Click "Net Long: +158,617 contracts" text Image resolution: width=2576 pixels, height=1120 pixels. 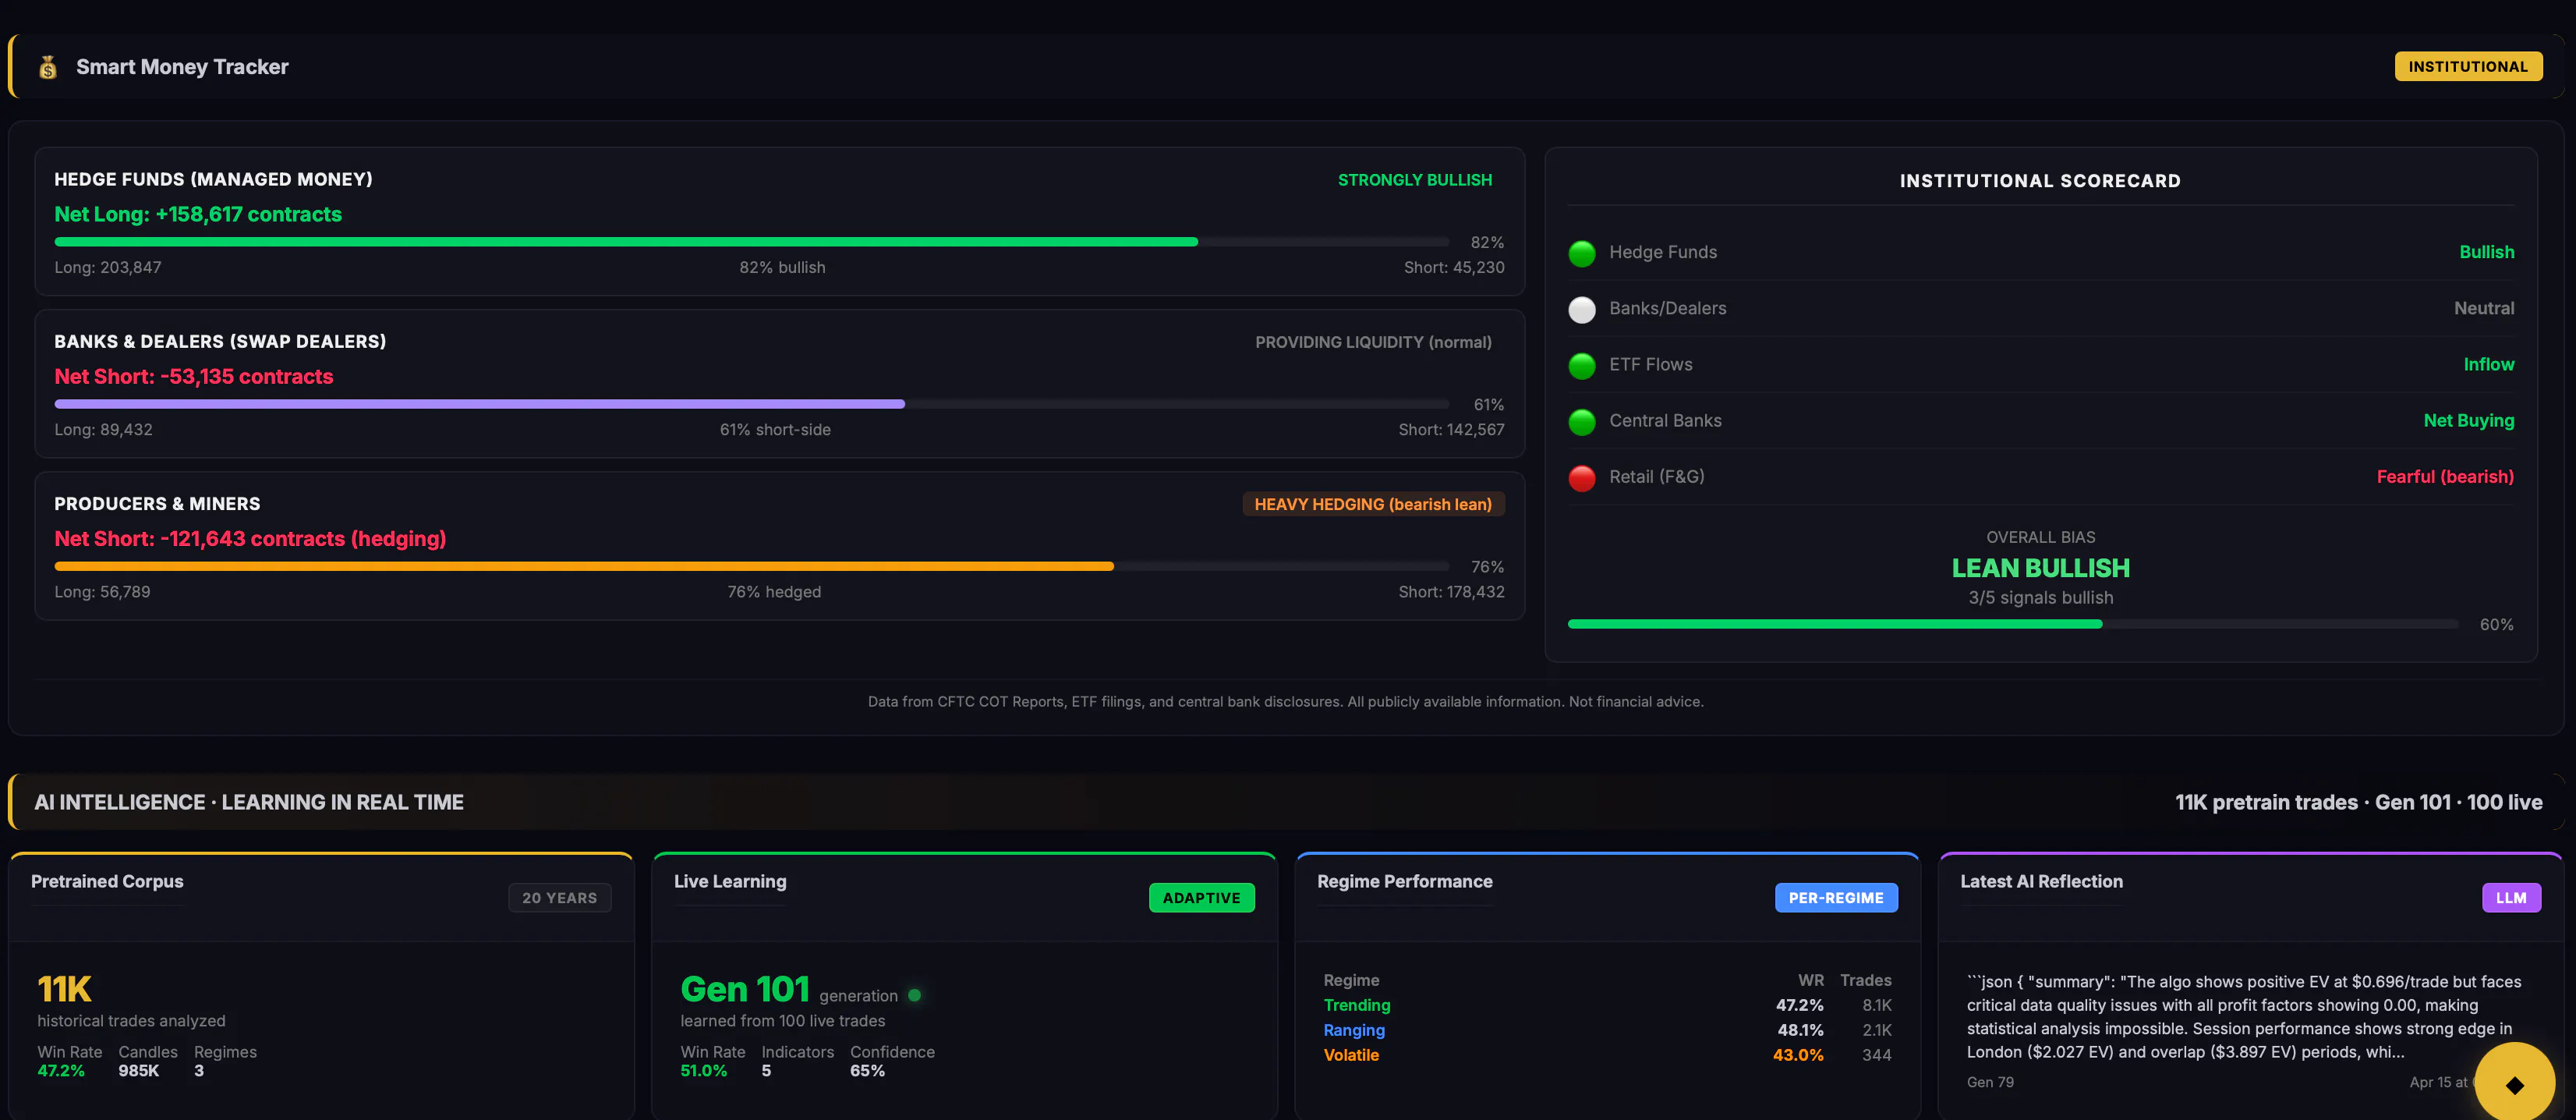tap(198, 214)
